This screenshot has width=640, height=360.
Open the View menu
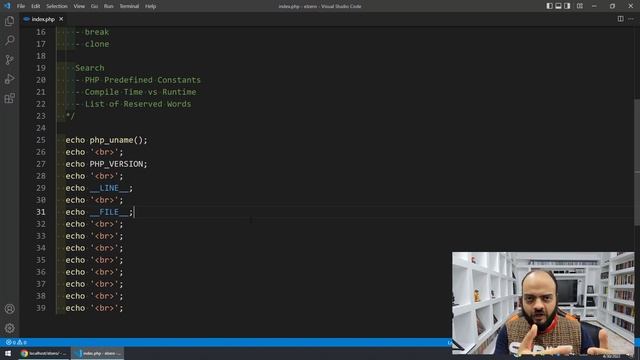pyautogui.click(x=79, y=6)
